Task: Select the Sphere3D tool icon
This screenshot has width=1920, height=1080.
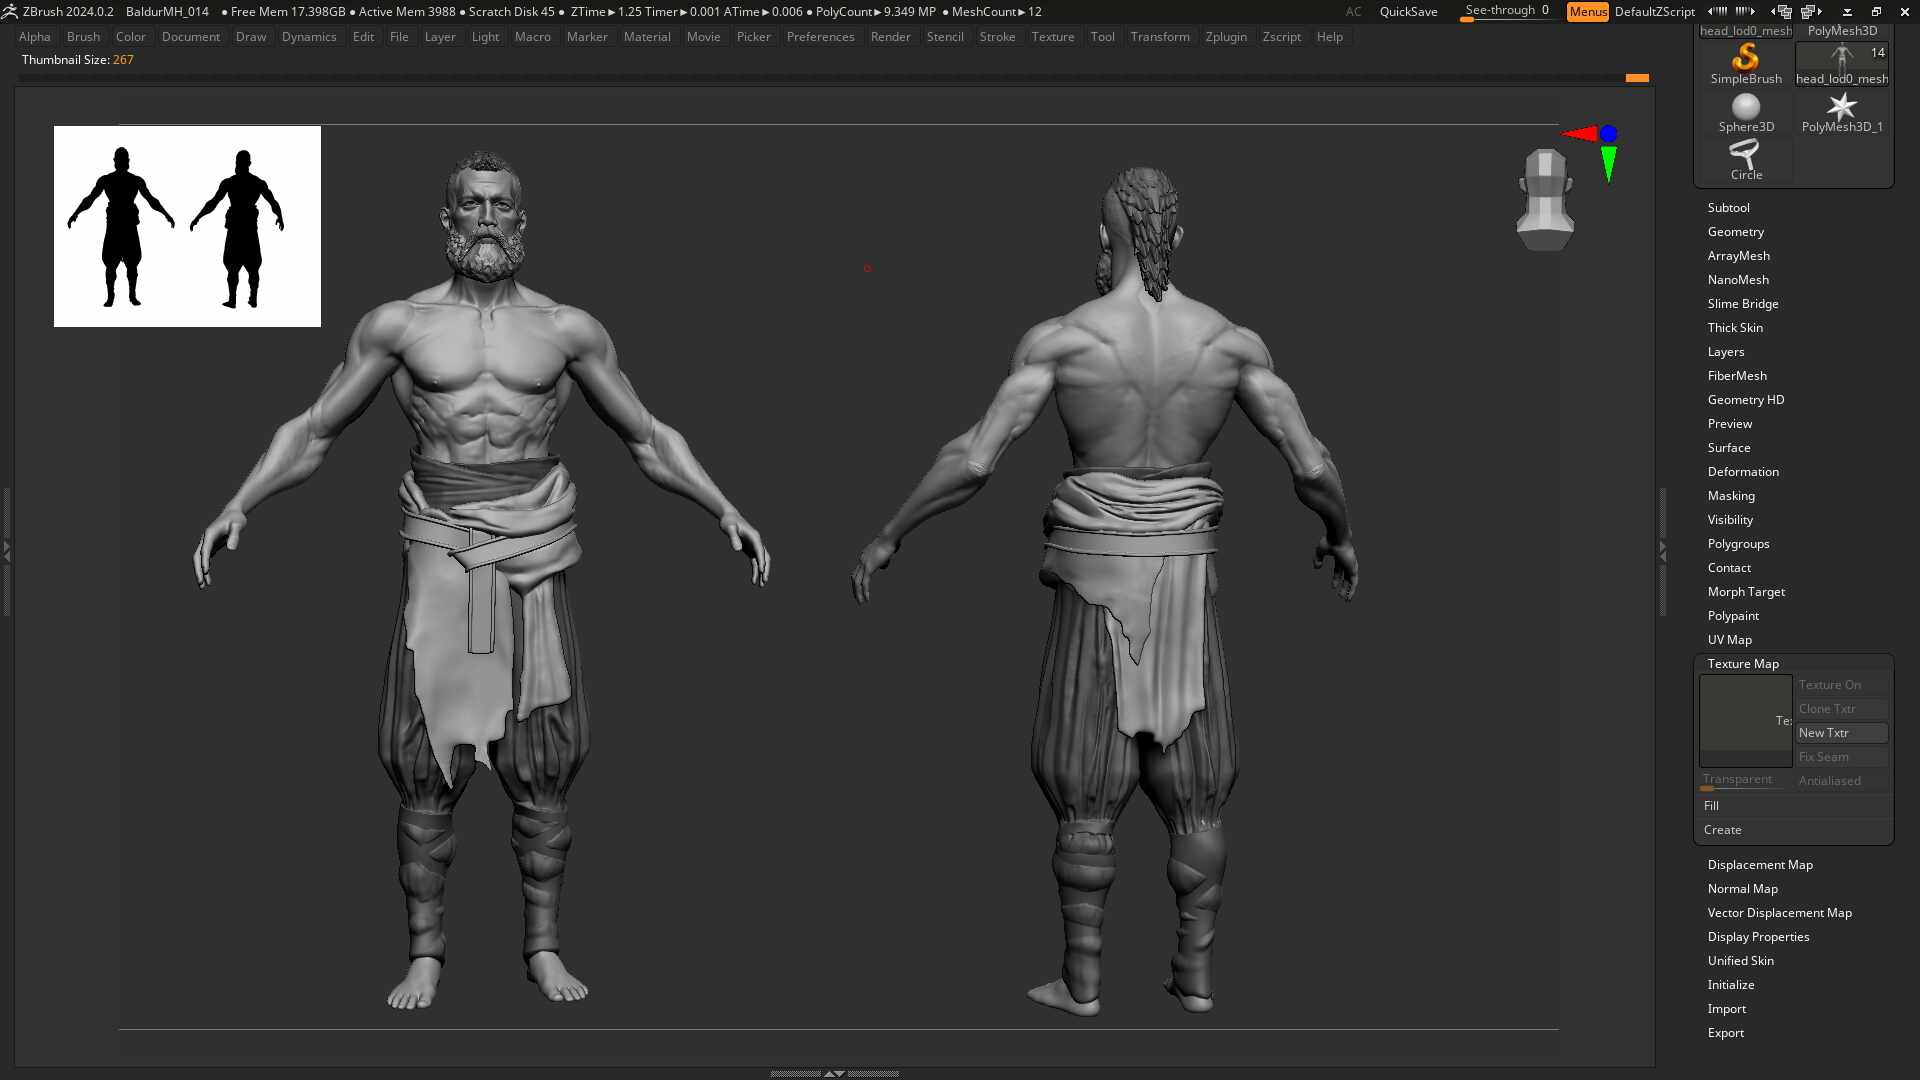Action: 1745,107
